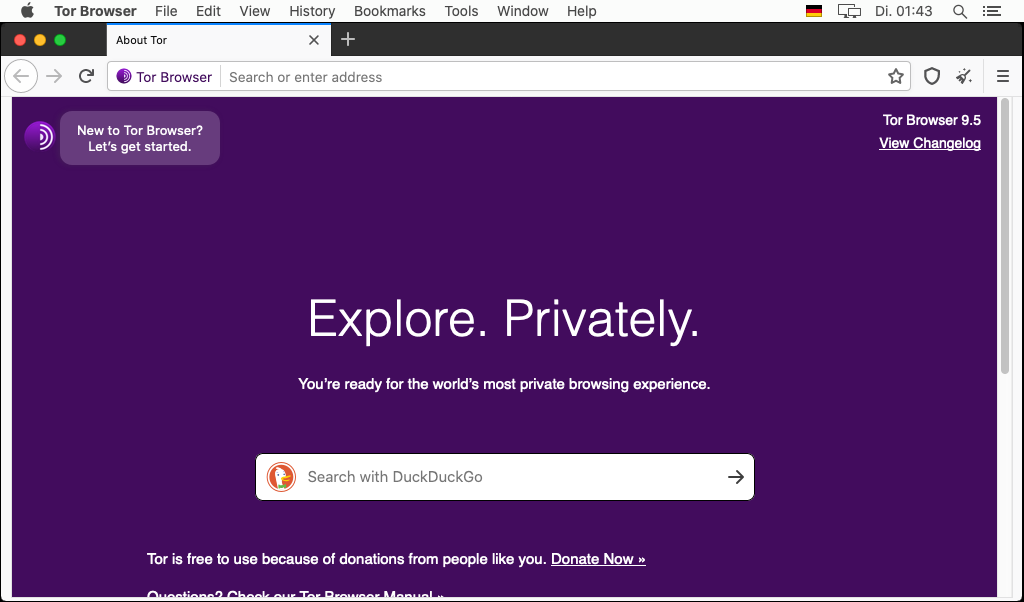This screenshot has width=1024, height=602.
Task: Click the Donate Now link
Action: pyautogui.click(x=598, y=559)
